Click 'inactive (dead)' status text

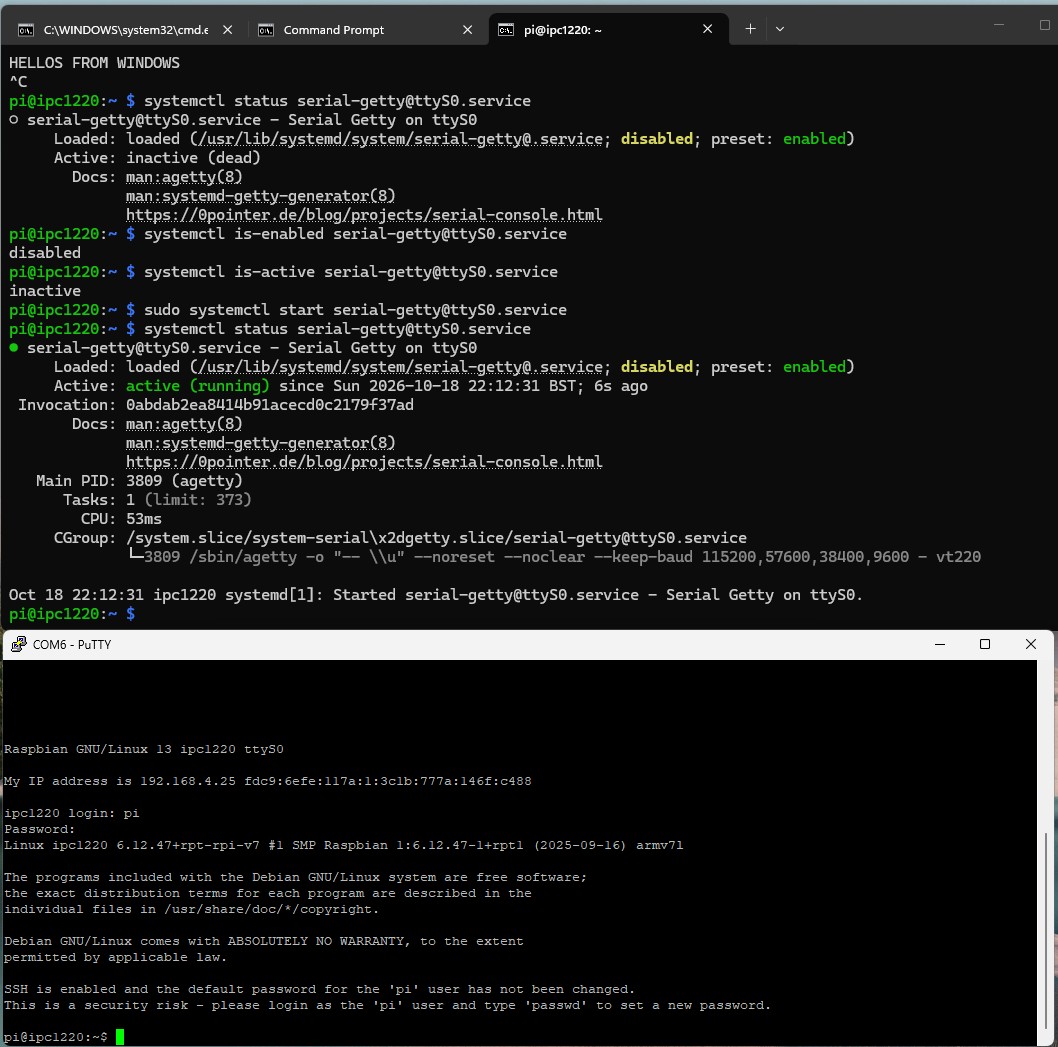pos(193,158)
